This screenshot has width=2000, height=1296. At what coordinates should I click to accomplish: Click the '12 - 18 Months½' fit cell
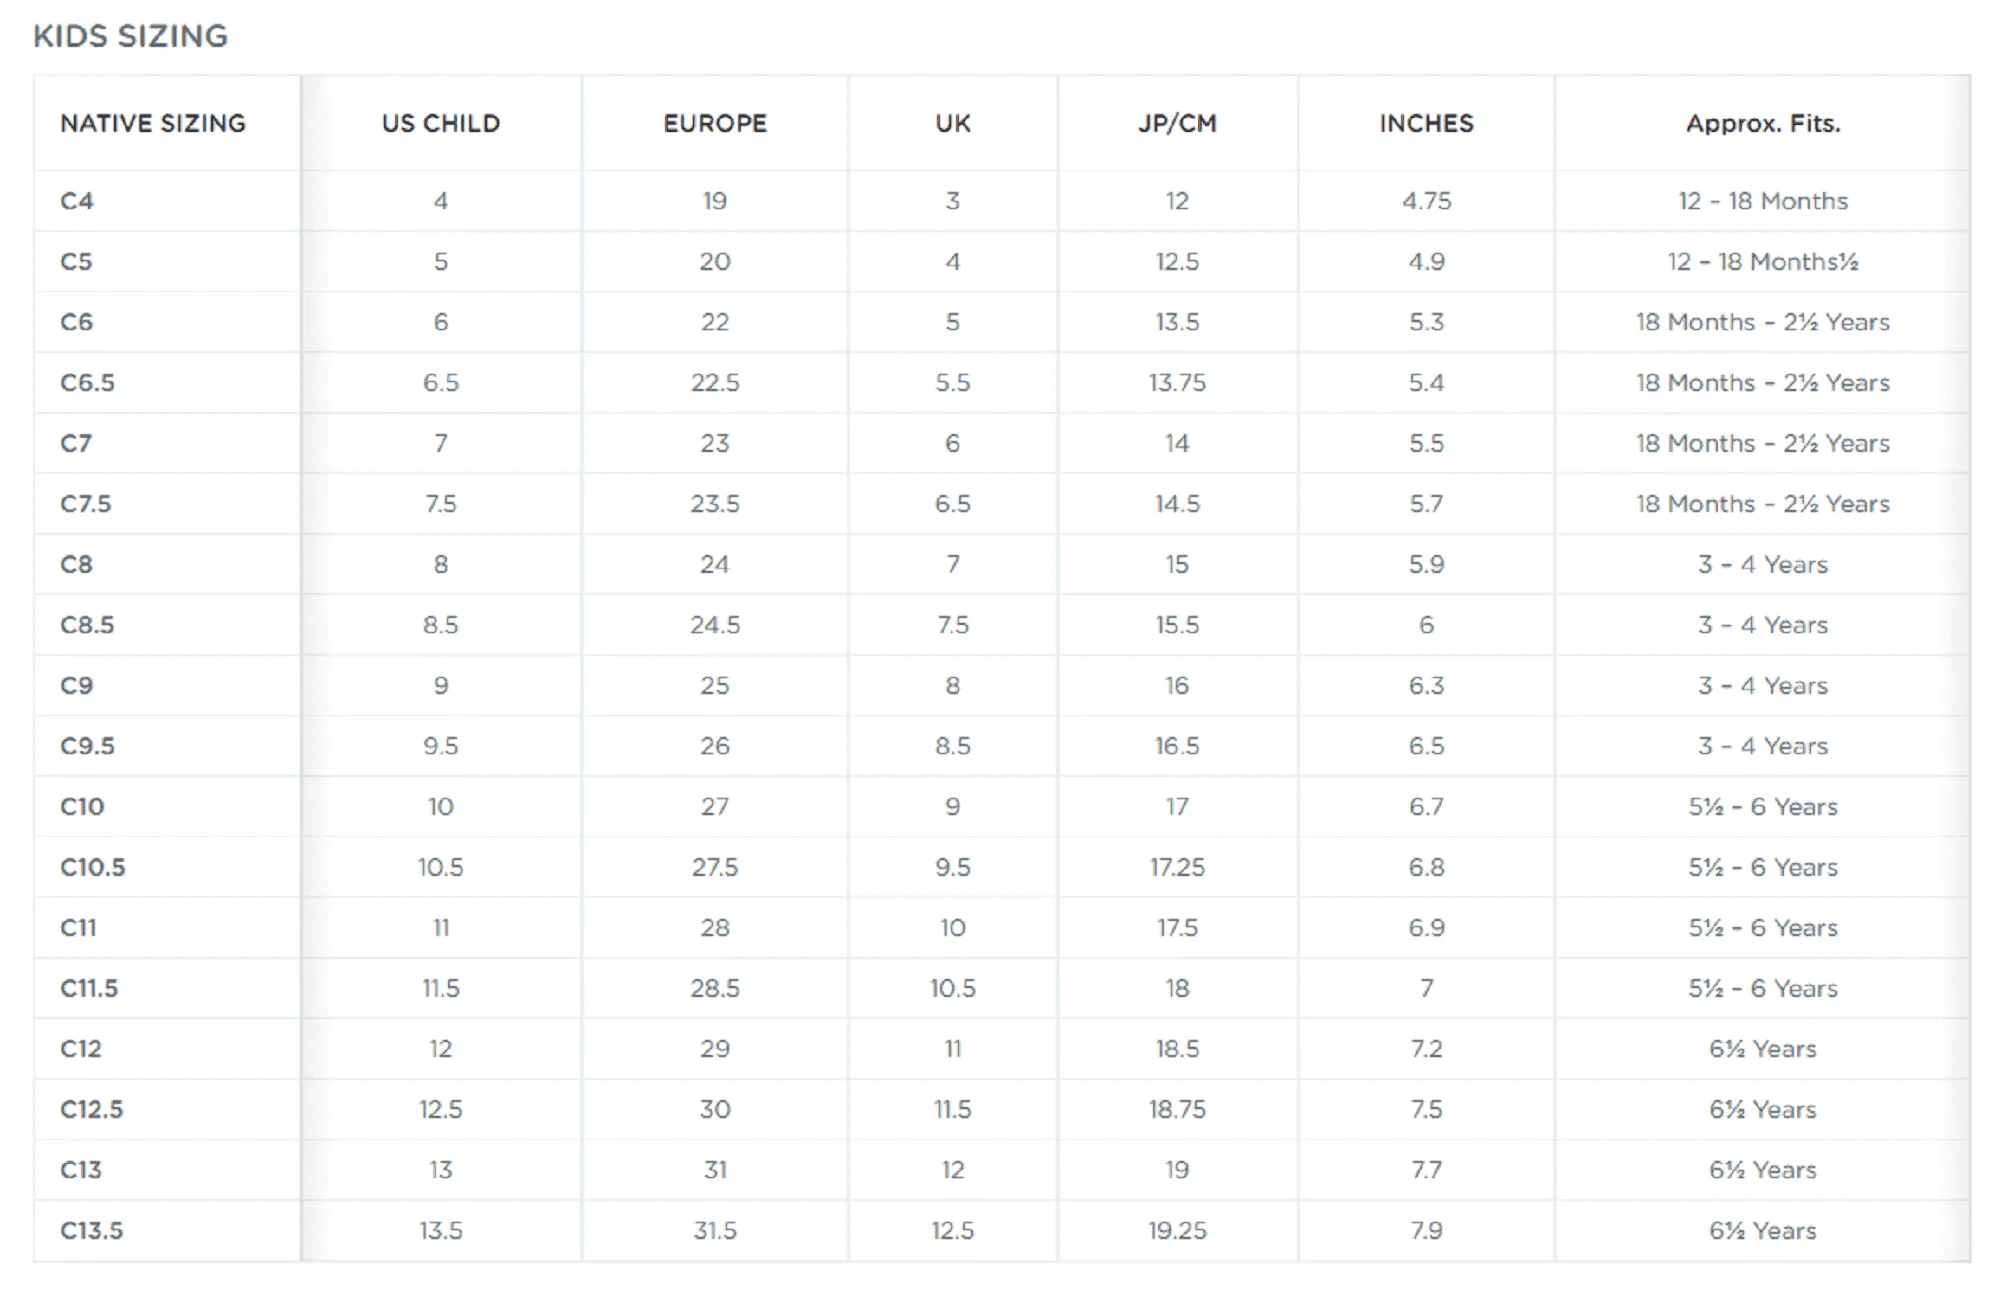[1763, 262]
